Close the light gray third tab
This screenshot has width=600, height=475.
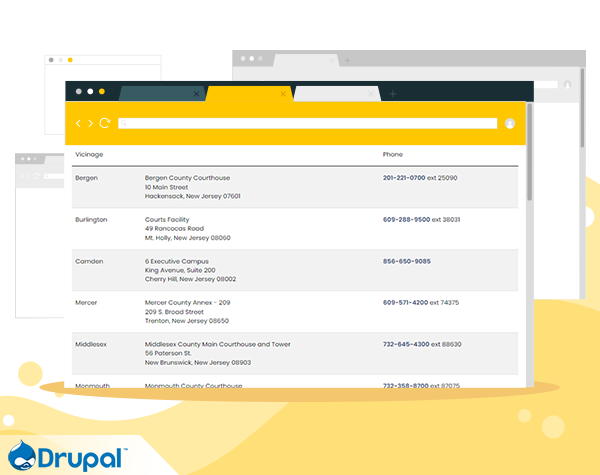pos(371,94)
